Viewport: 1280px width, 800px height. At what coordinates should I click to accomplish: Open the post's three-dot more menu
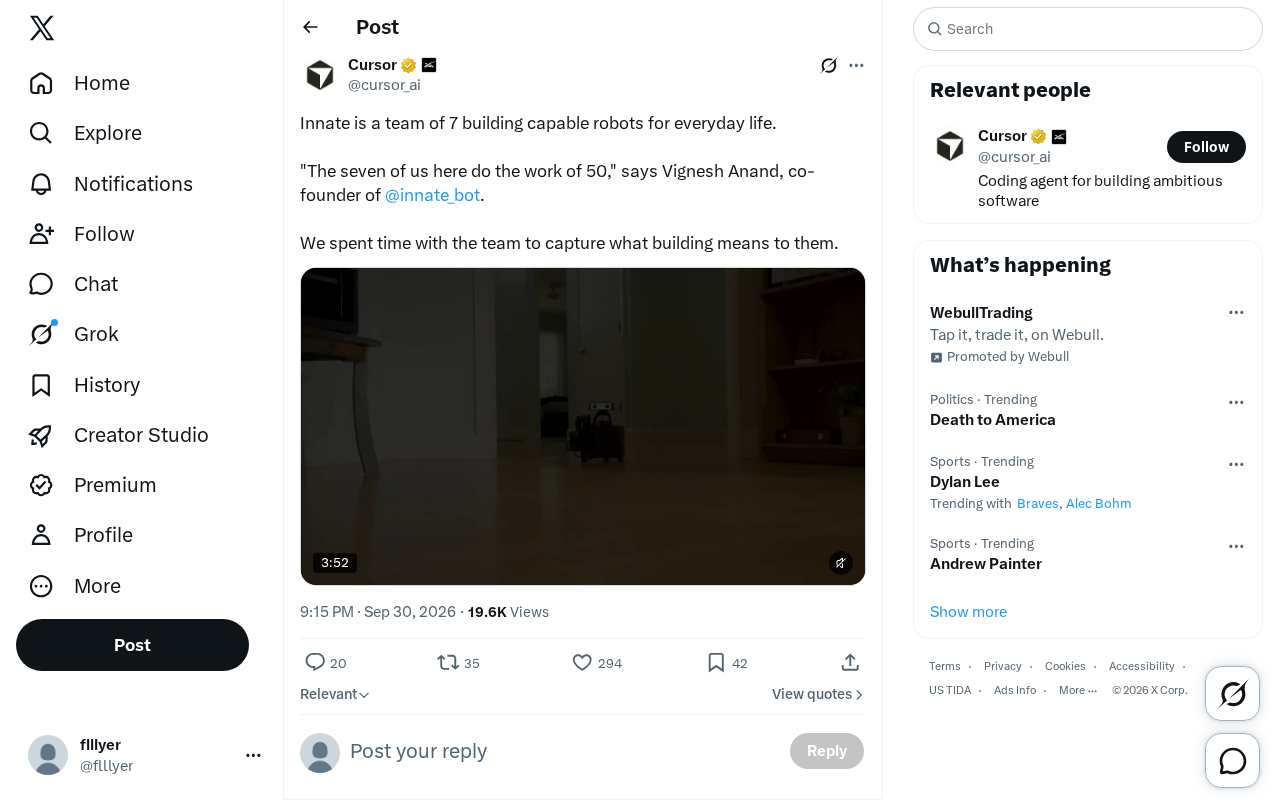(856, 65)
